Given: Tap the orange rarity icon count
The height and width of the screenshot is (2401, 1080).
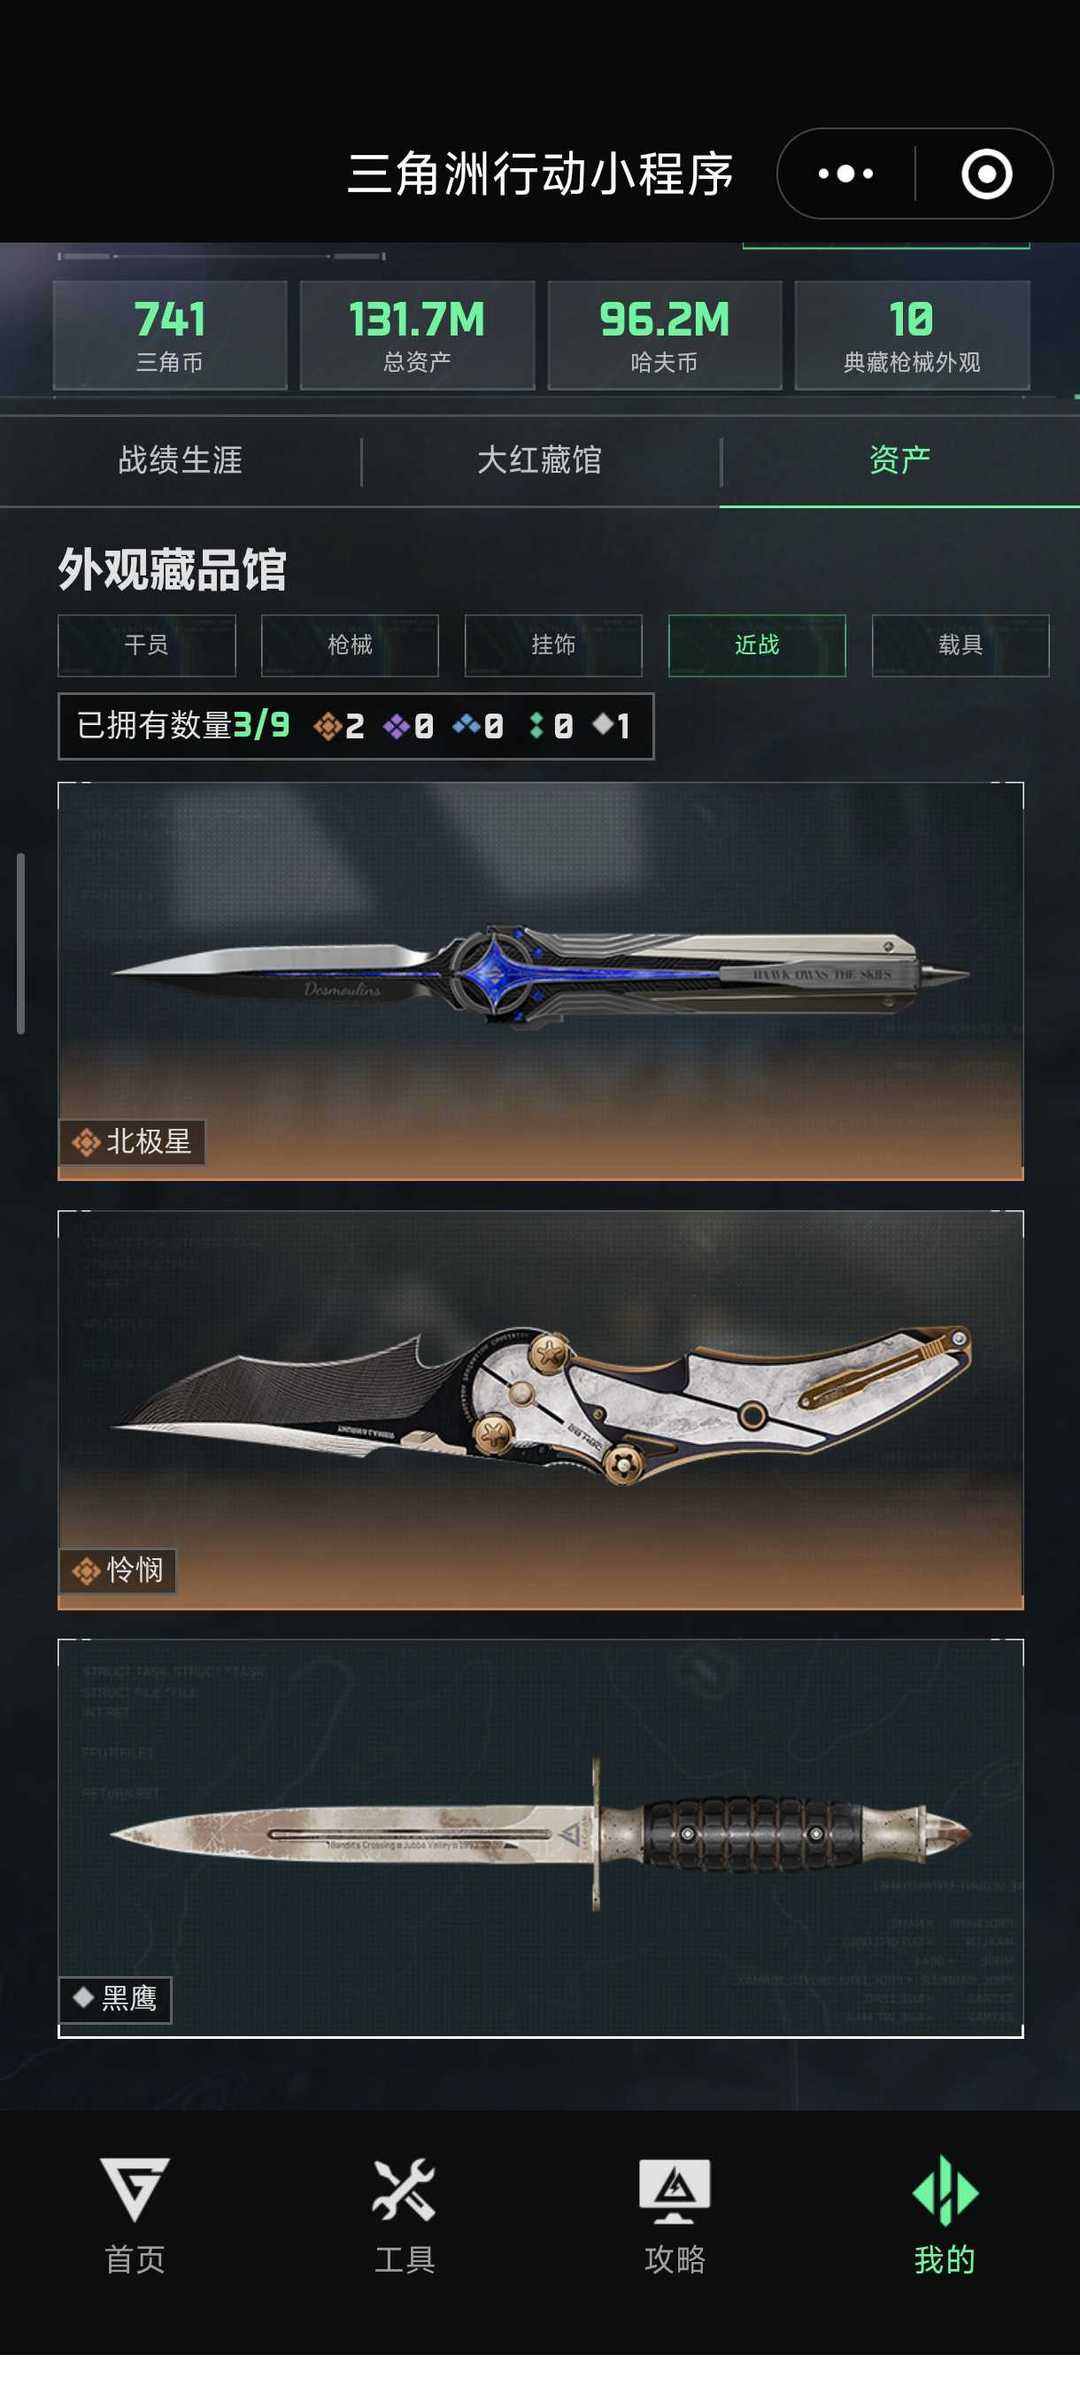Looking at the screenshot, I should (339, 726).
